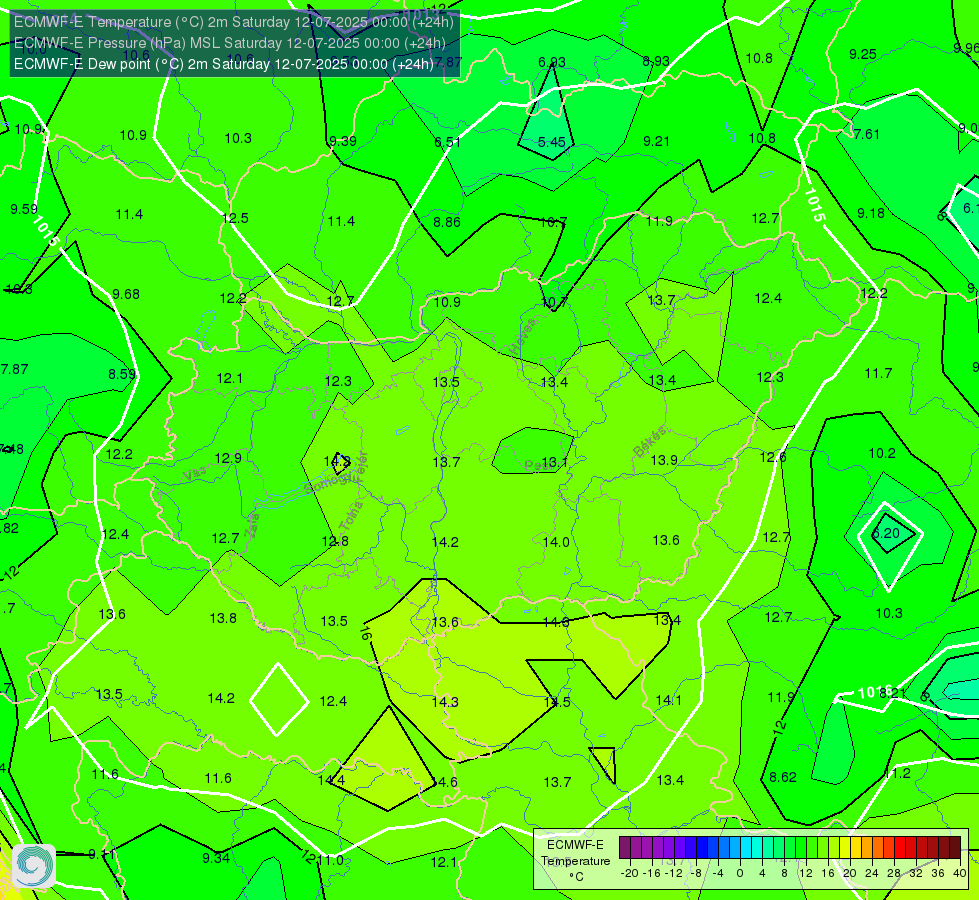
Task: Click the 8.86 temperature value
Action: pyautogui.click(x=447, y=222)
